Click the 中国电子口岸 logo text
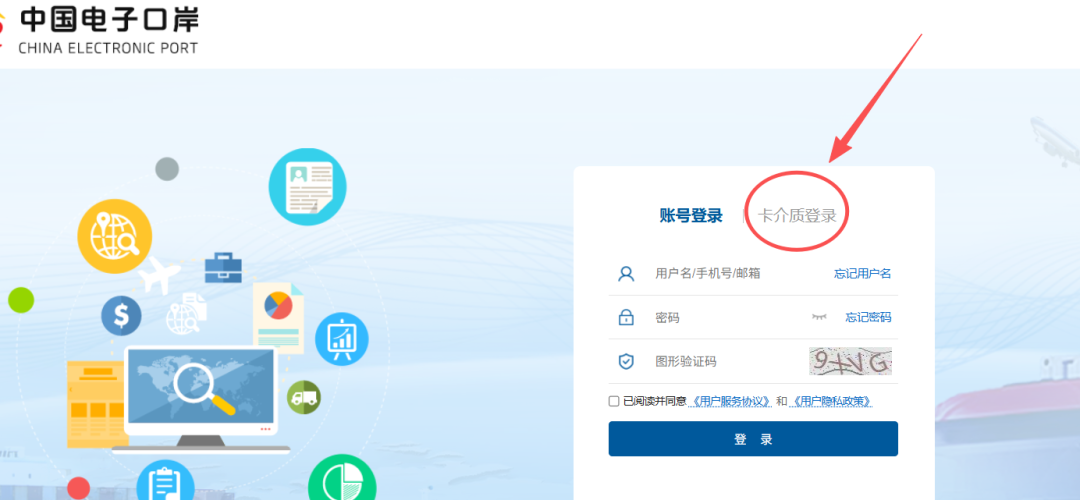 108,19
